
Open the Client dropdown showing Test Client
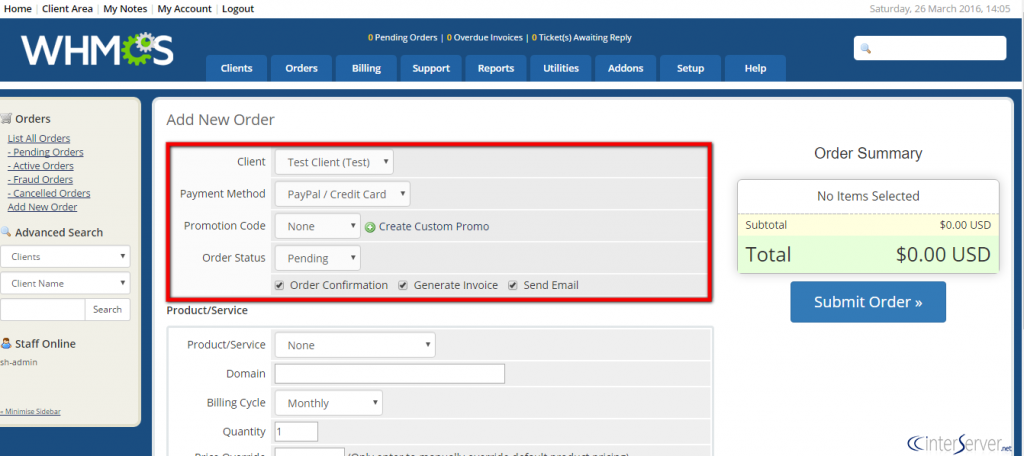(334, 162)
